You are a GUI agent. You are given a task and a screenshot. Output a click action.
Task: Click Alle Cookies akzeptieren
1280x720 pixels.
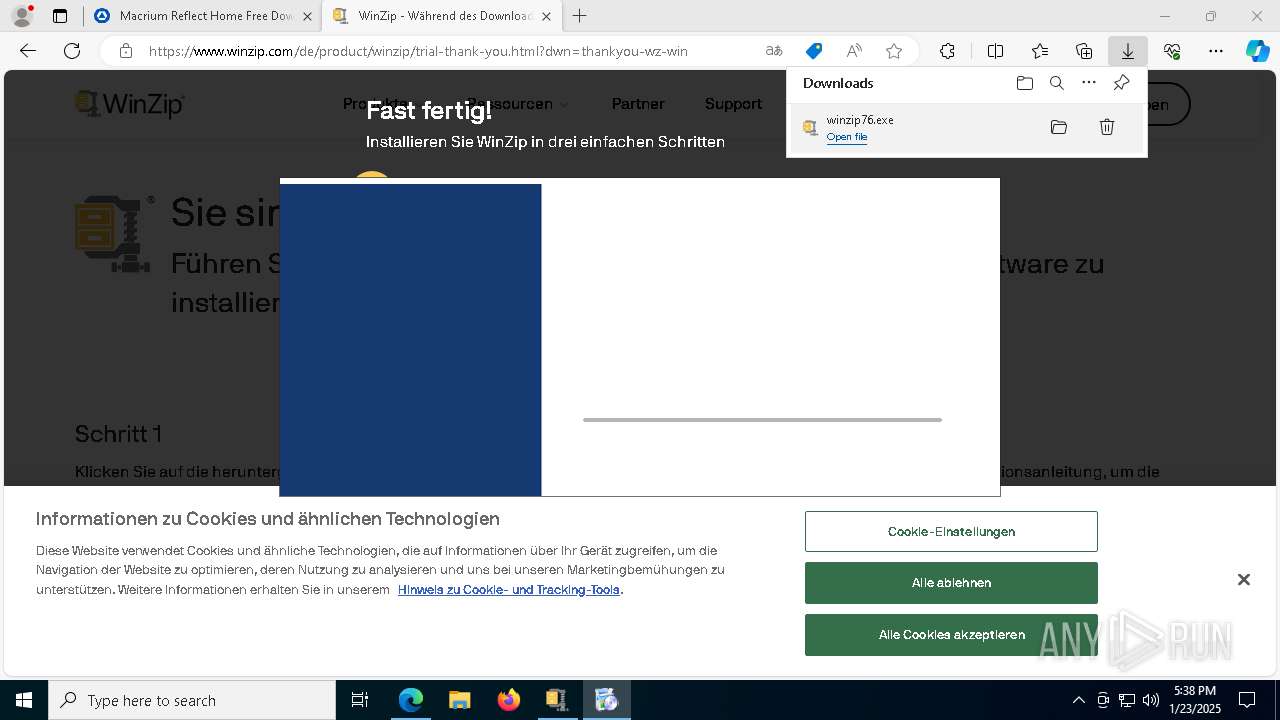951,634
